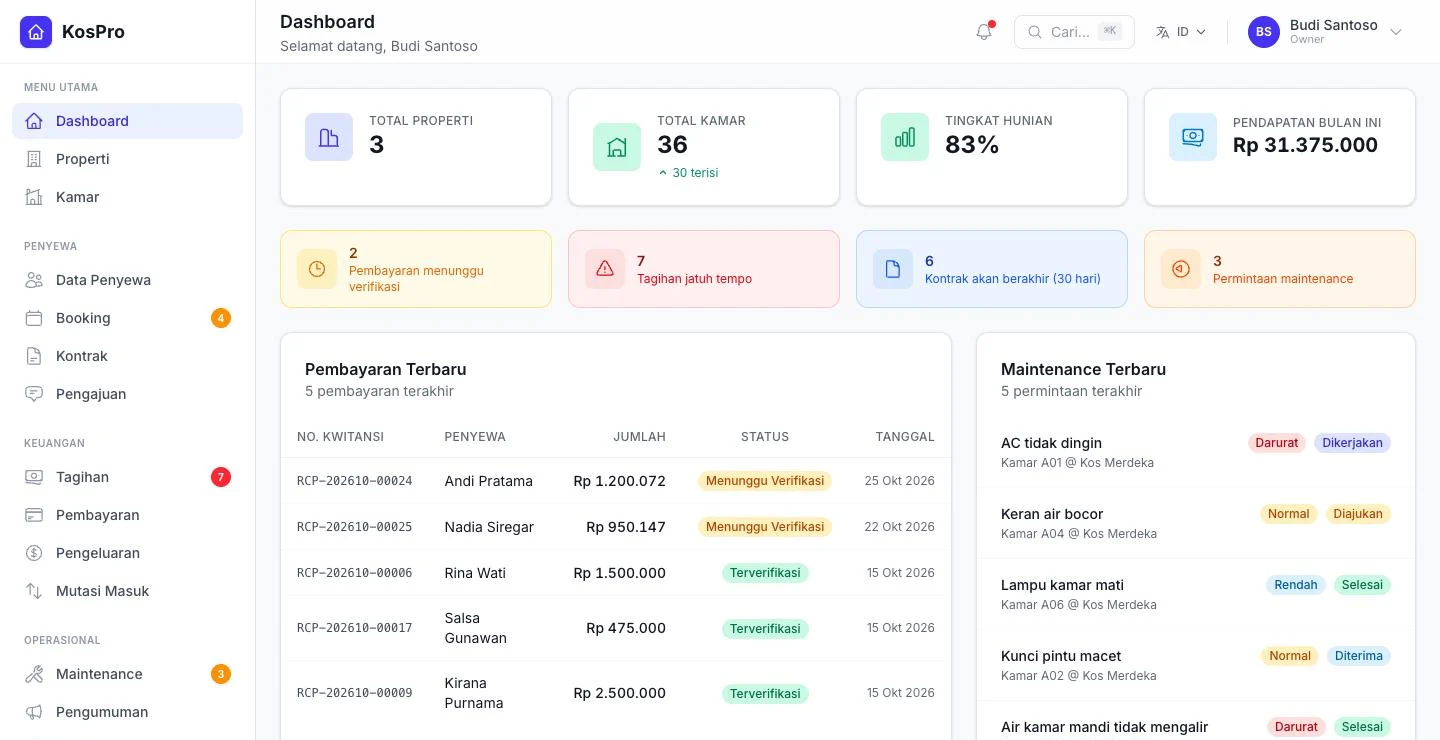Click the warning triangle icon for overdue bills
This screenshot has height=740, width=1440.
tap(605, 269)
